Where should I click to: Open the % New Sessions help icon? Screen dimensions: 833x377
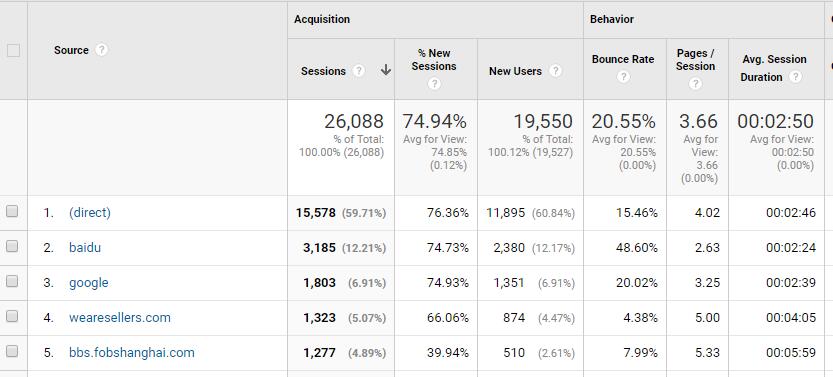tap(434, 83)
